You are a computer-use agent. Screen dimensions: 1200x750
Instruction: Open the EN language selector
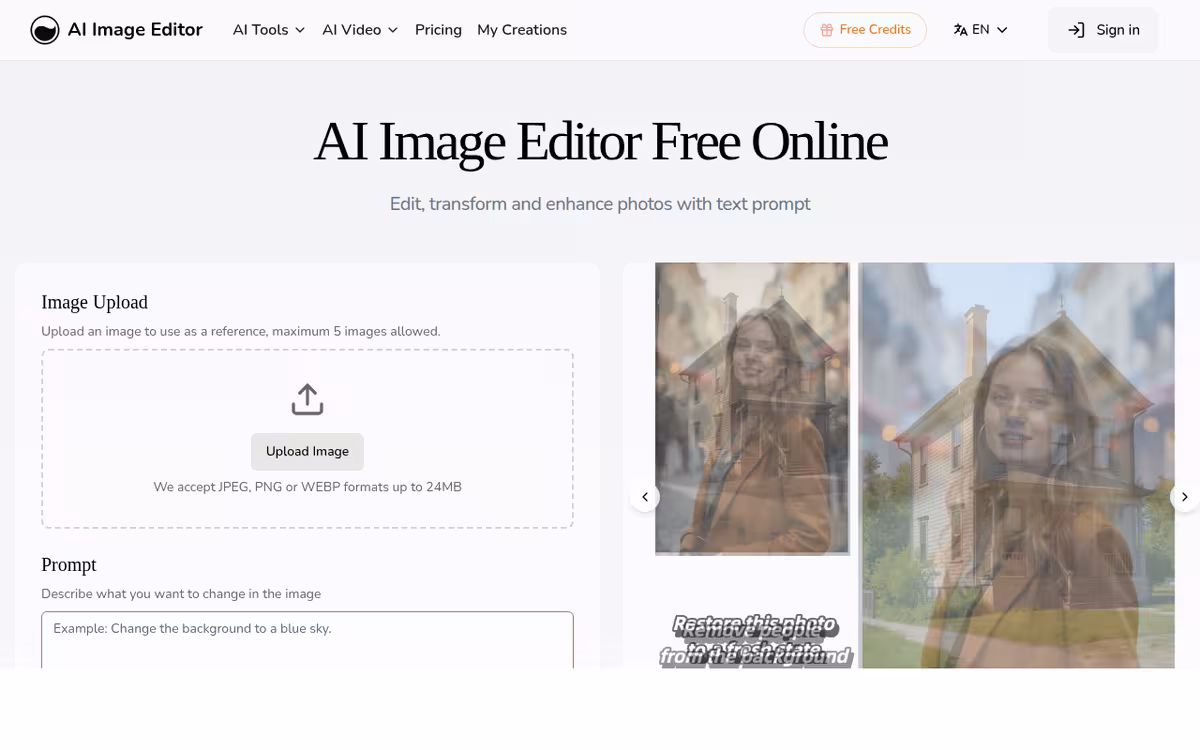[x=980, y=30]
